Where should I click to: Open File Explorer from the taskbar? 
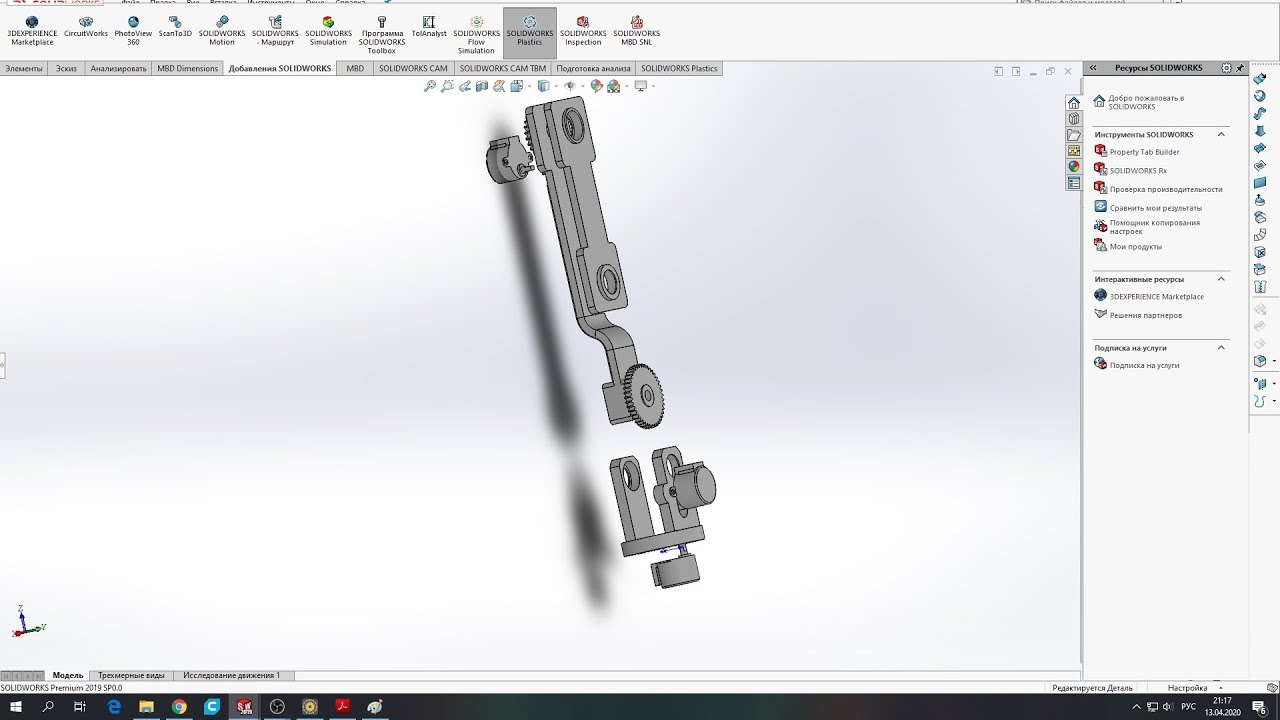click(147, 707)
